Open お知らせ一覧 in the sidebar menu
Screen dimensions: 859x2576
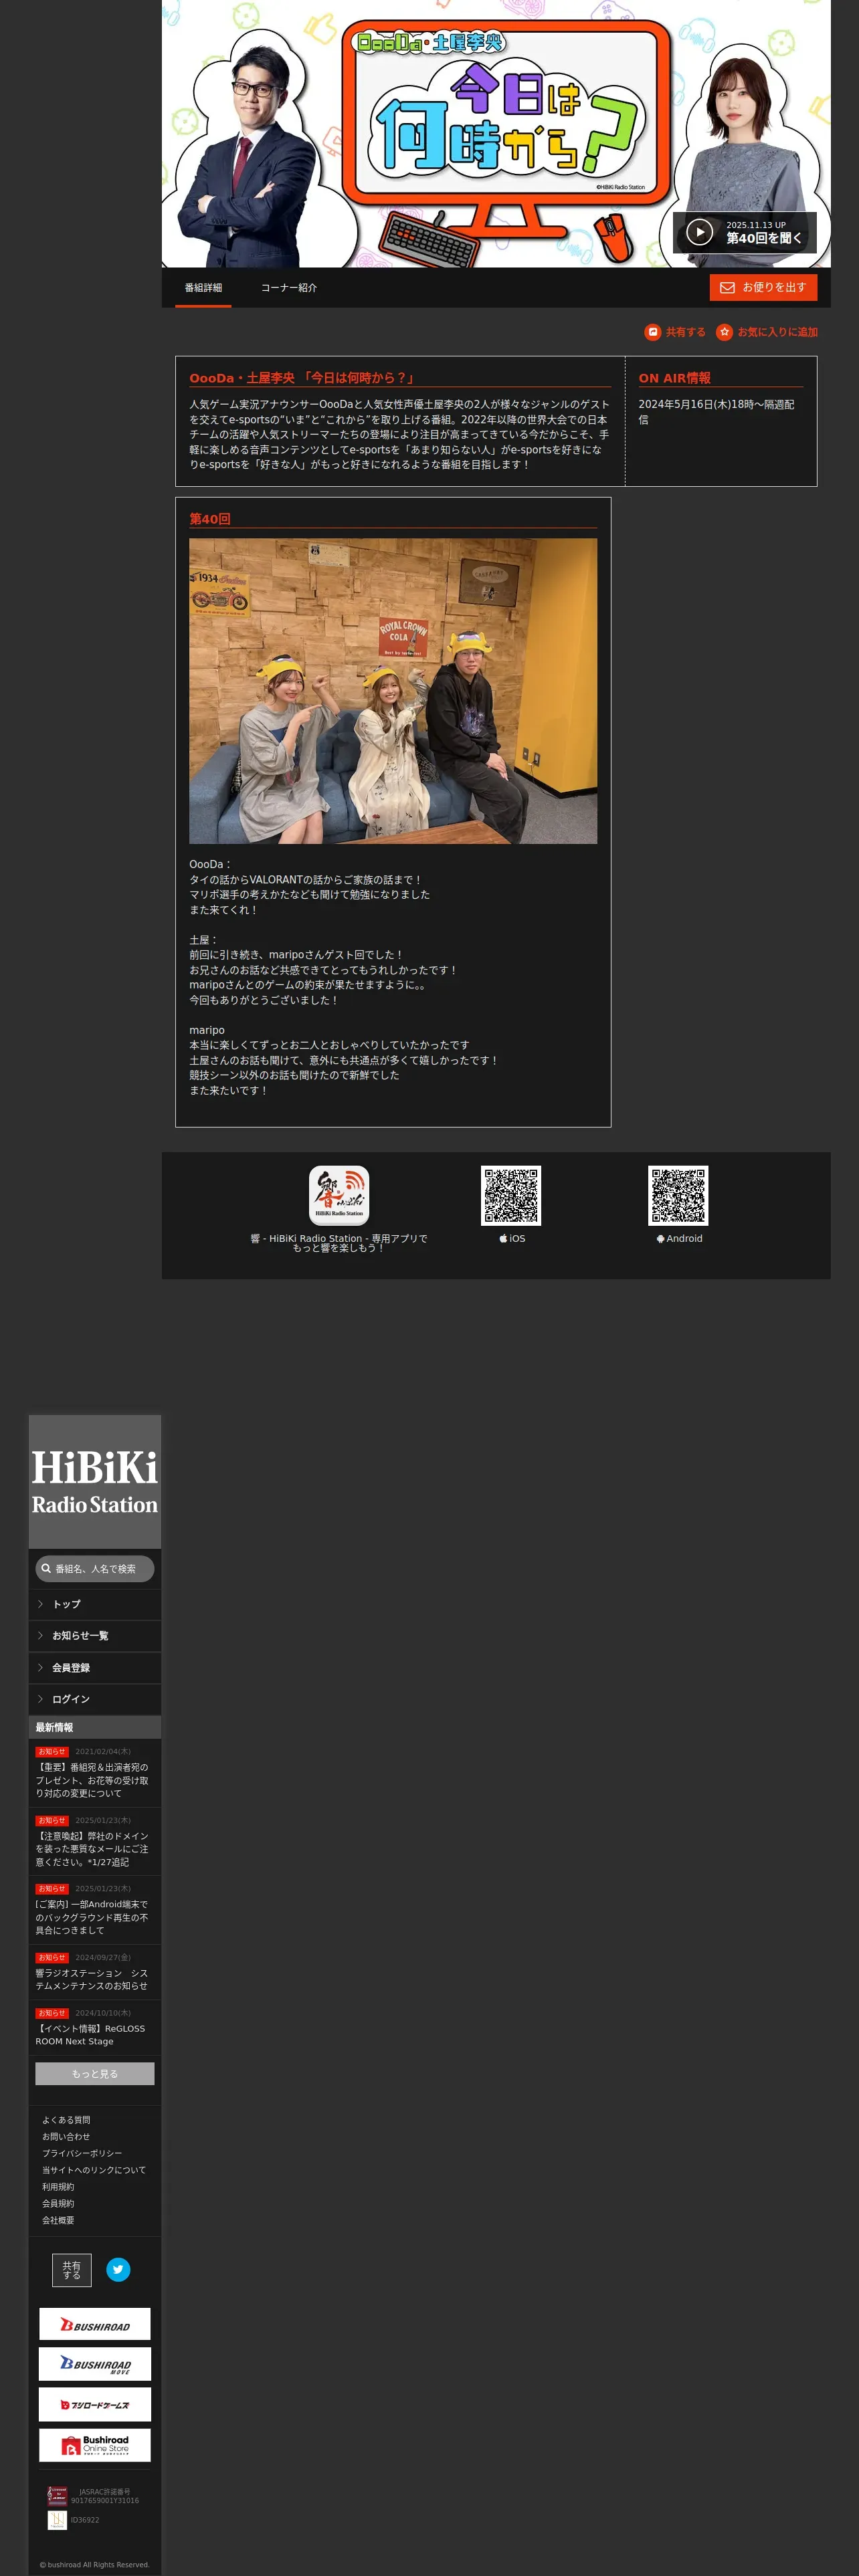coord(95,1636)
